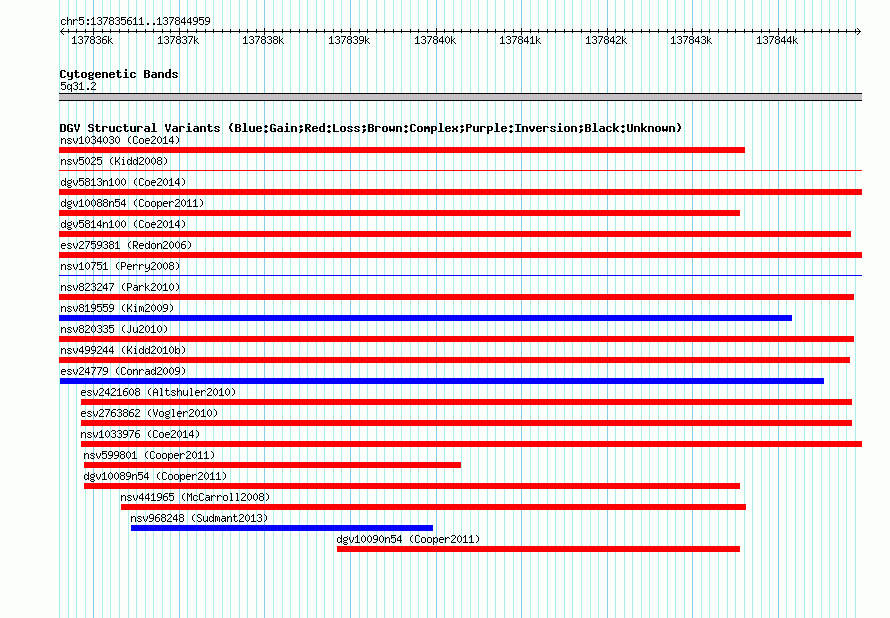Open the nsv823247 (Park2010) label
890x618 pixels.
(x=120, y=287)
